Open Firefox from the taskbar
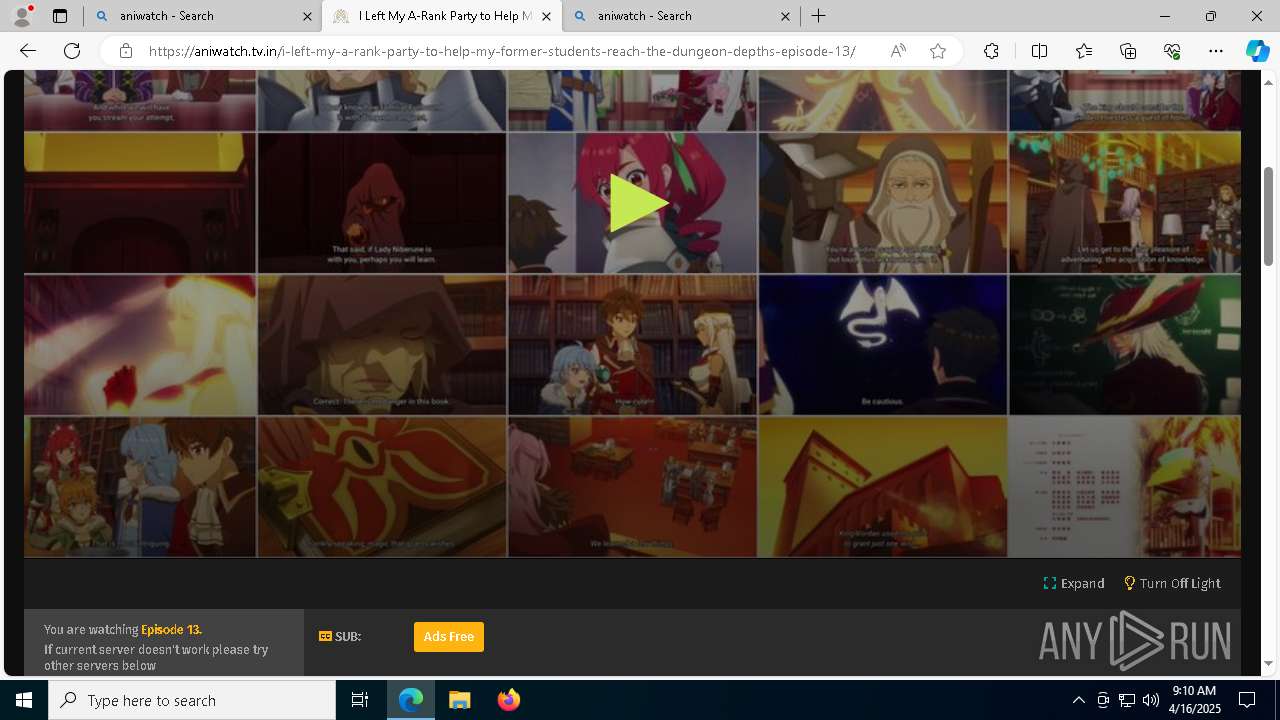Screen dimensions: 1280x720 (x=508, y=700)
